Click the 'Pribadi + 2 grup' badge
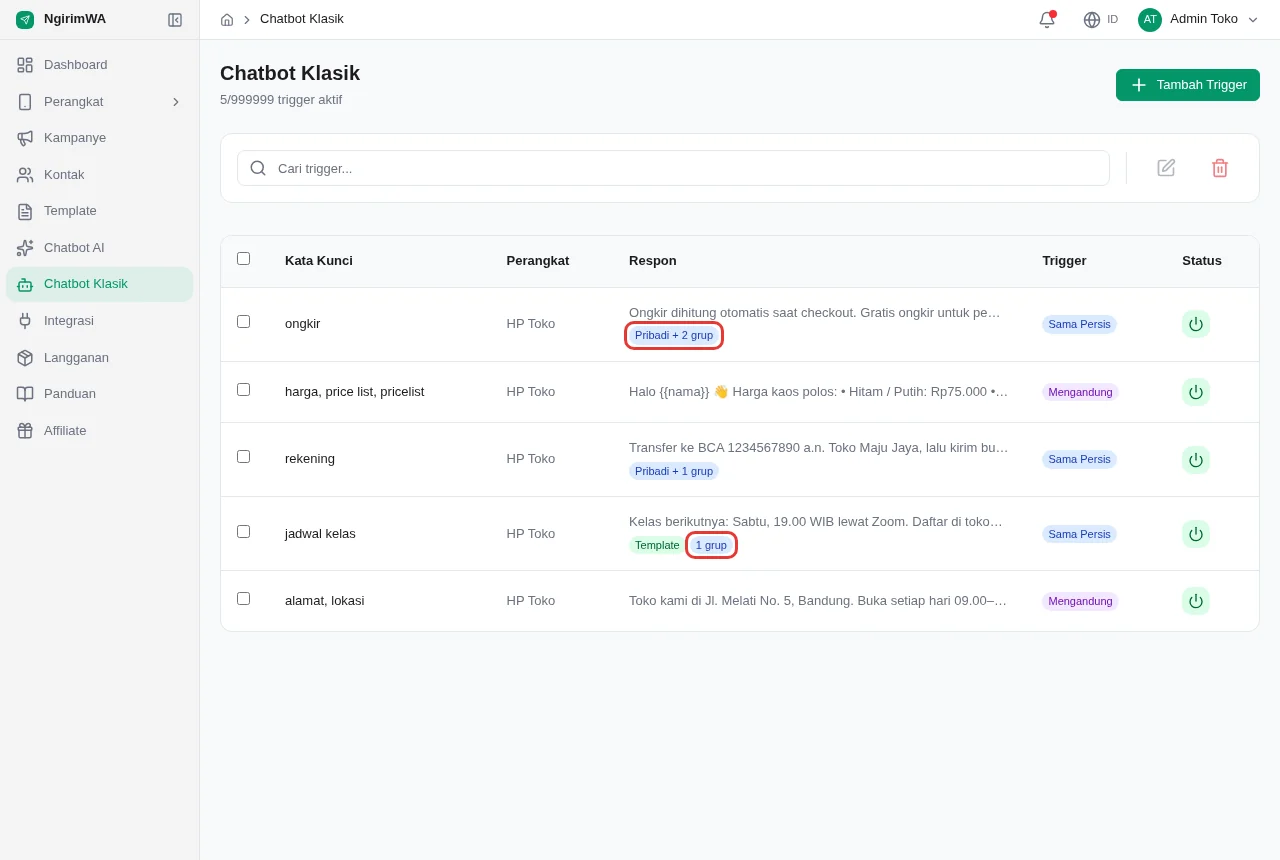1280x860 pixels. tap(674, 335)
